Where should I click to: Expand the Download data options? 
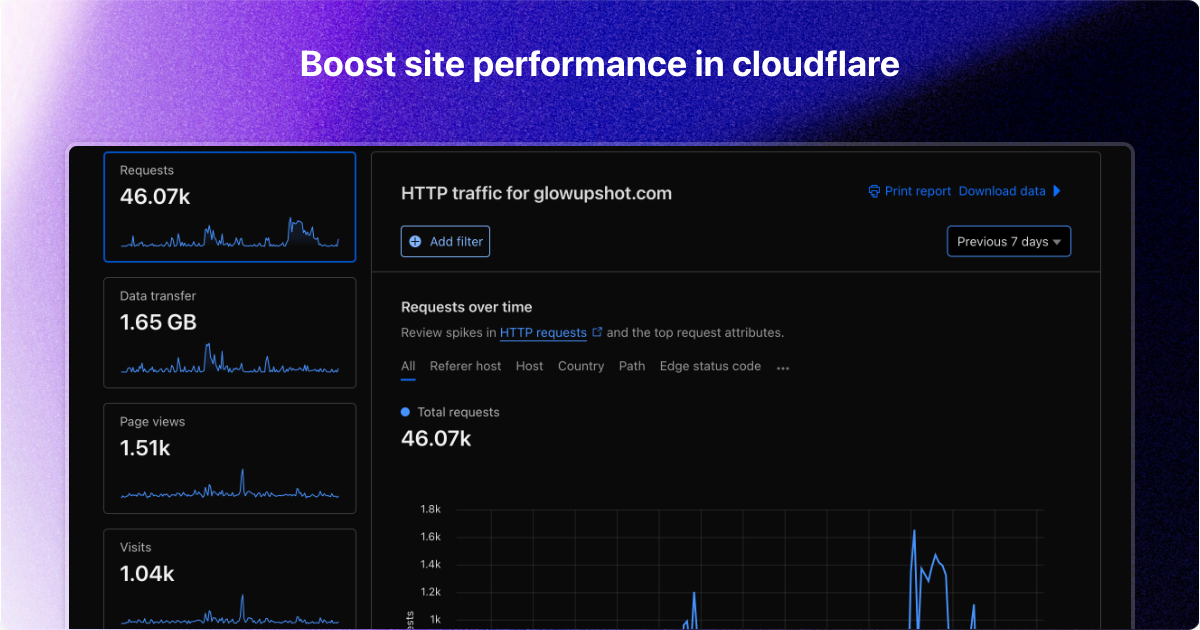tap(1002, 191)
